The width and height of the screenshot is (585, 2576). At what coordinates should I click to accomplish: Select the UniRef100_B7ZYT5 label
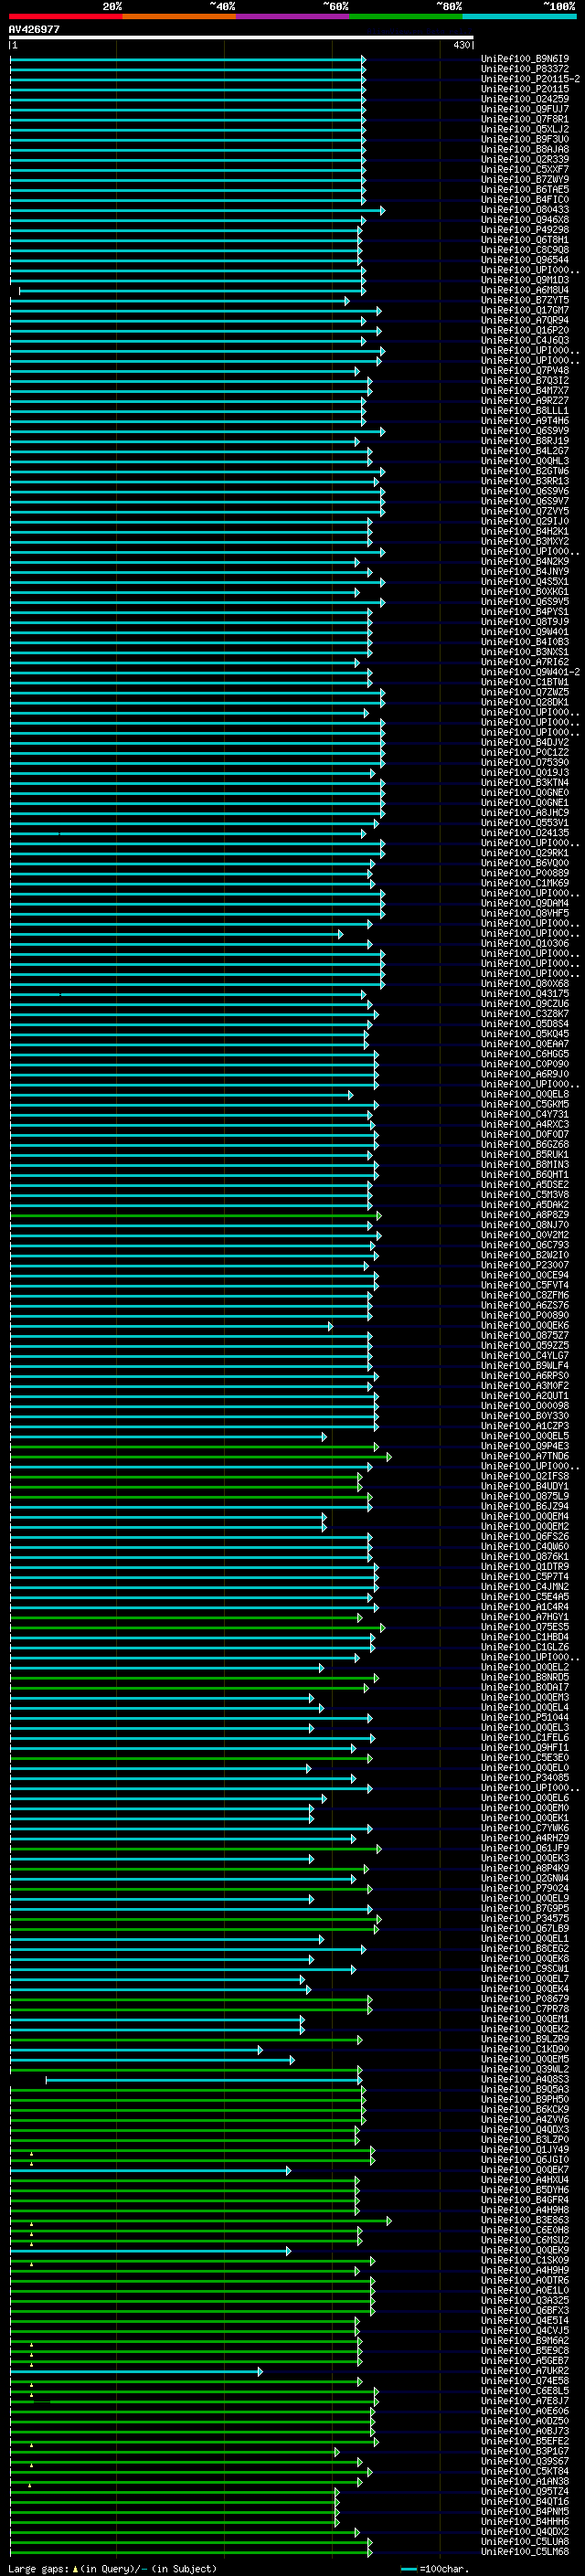[525, 300]
